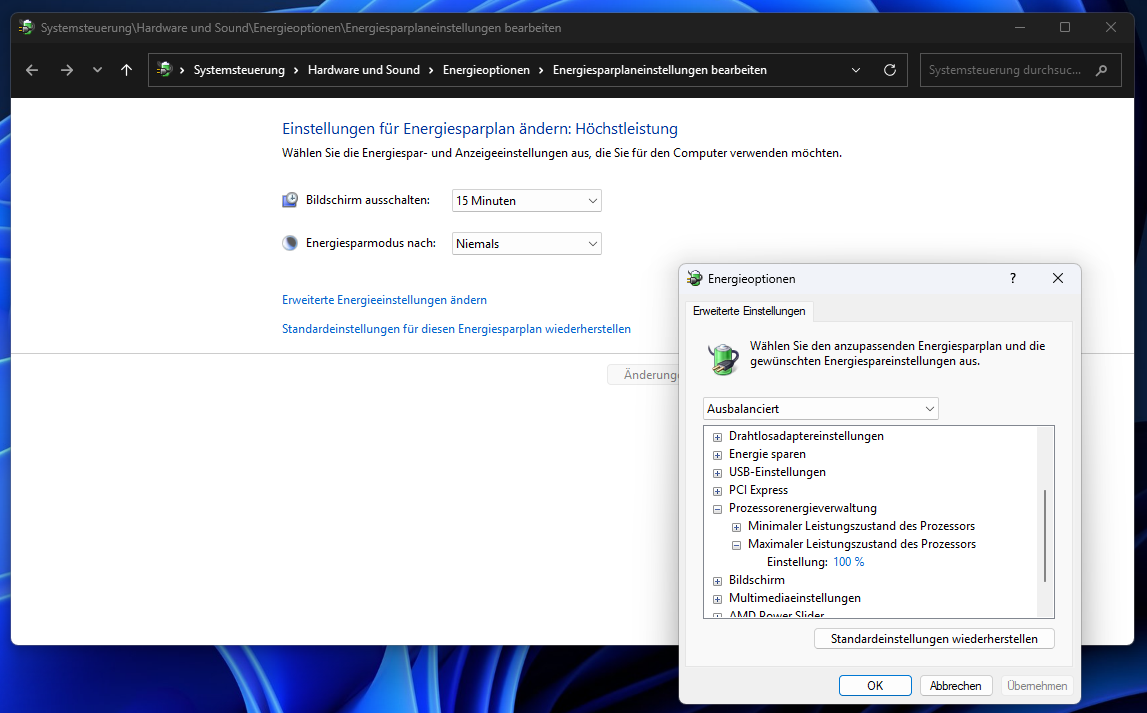Image resolution: width=1147 pixels, height=713 pixels.
Task: Select Systemsteuerung in the breadcrumb
Action: pyautogui.click(x=239, y=70)
